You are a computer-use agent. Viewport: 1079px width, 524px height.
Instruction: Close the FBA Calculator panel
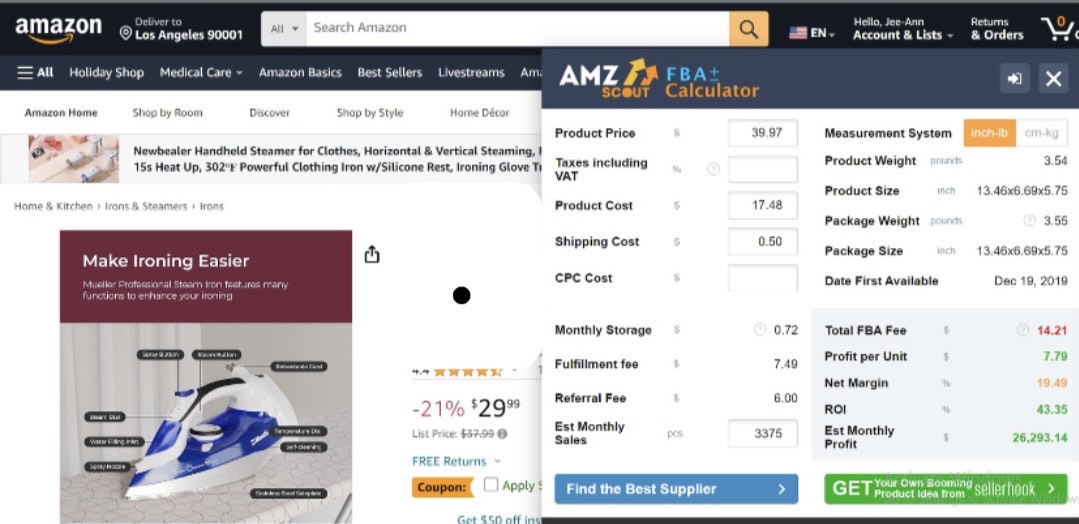coord(1053,78)
